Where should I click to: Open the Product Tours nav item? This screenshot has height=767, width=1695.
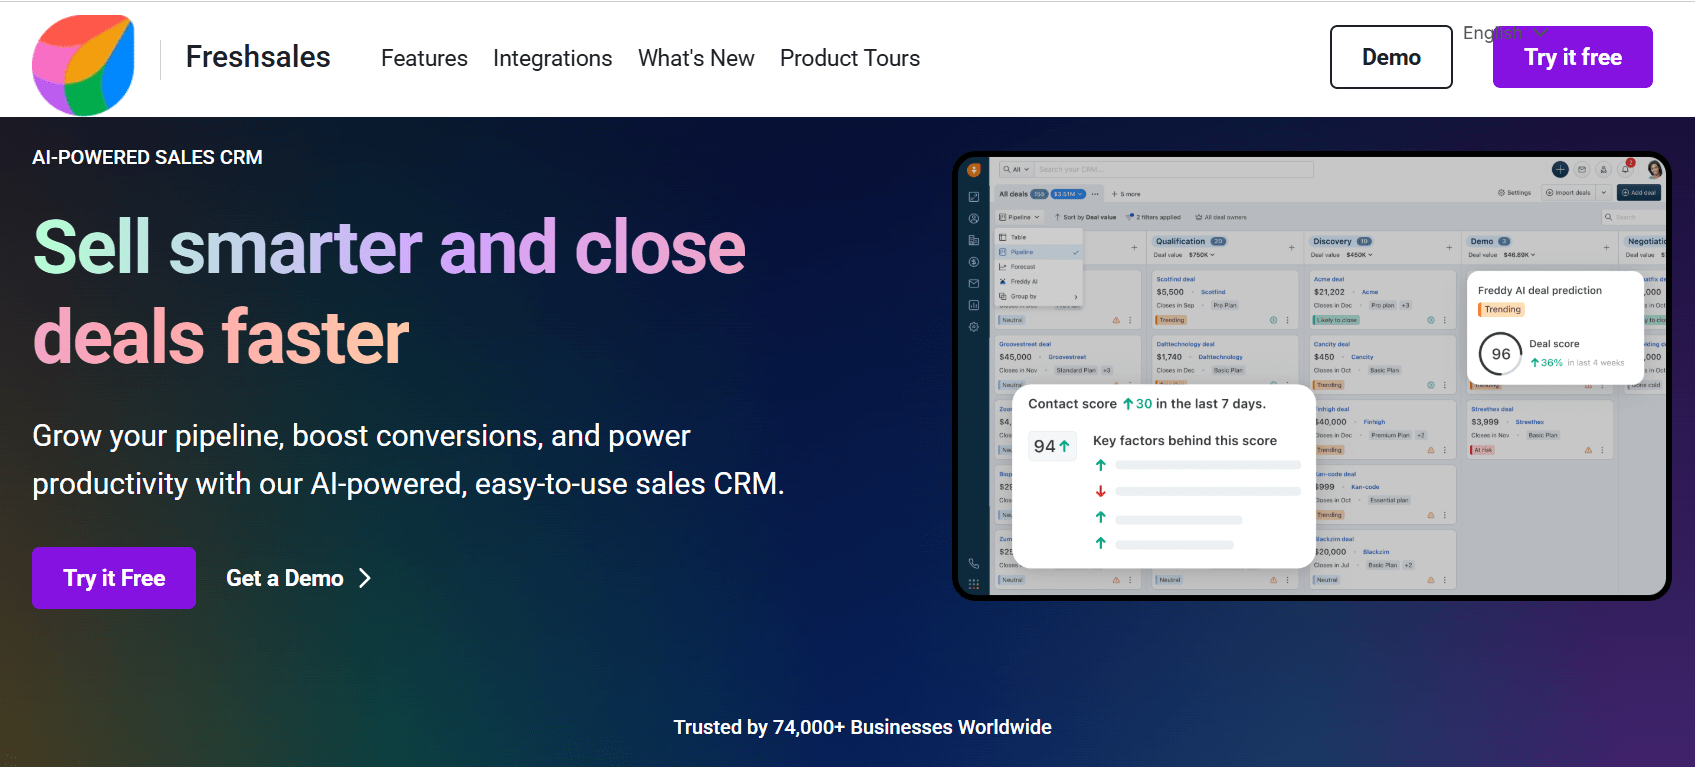coord(850,58)
